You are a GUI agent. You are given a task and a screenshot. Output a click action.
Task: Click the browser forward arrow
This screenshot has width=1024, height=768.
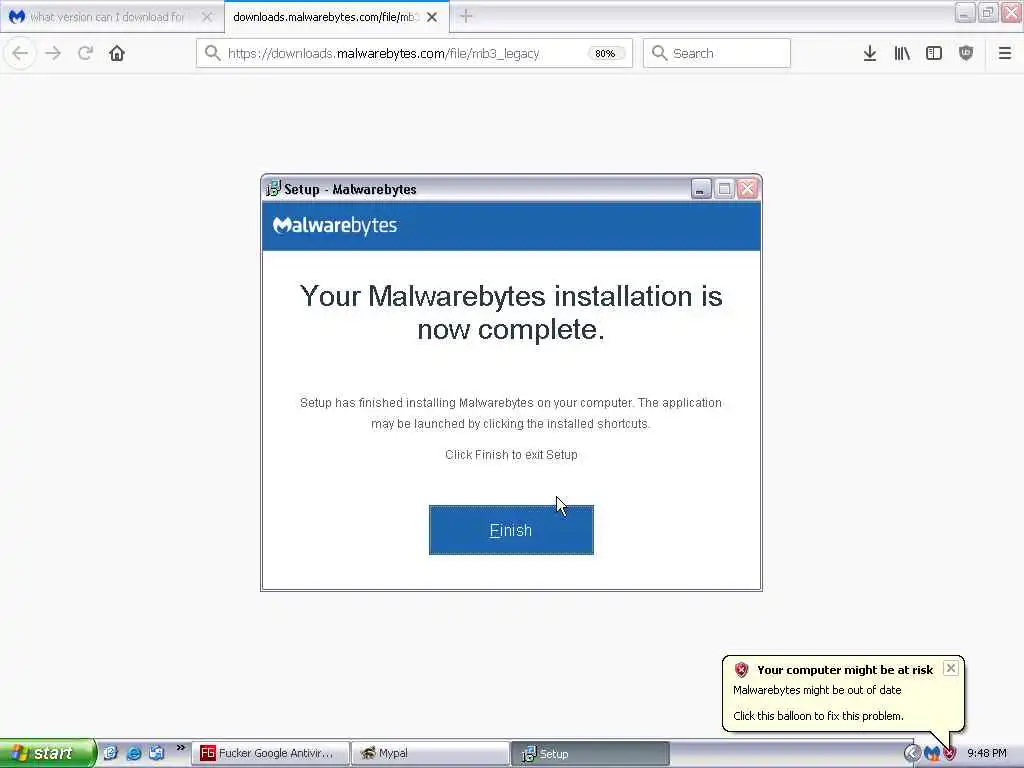54,54
